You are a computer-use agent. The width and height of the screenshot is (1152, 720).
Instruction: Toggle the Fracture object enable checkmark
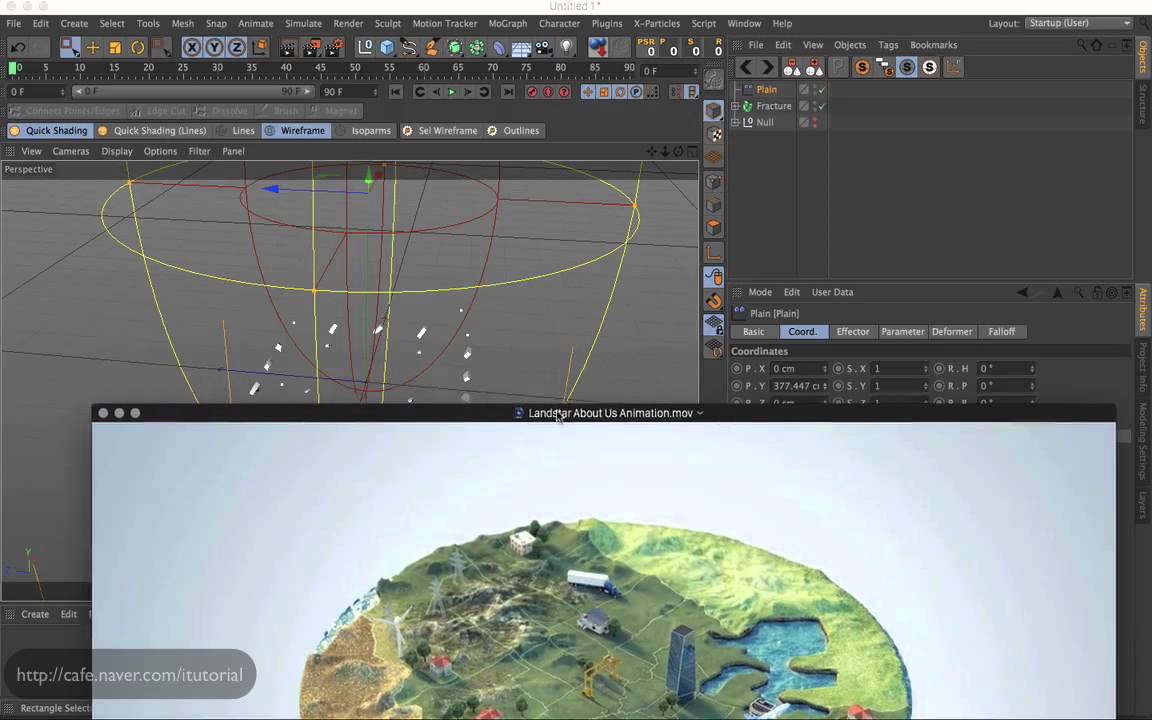tap(821, 107)
